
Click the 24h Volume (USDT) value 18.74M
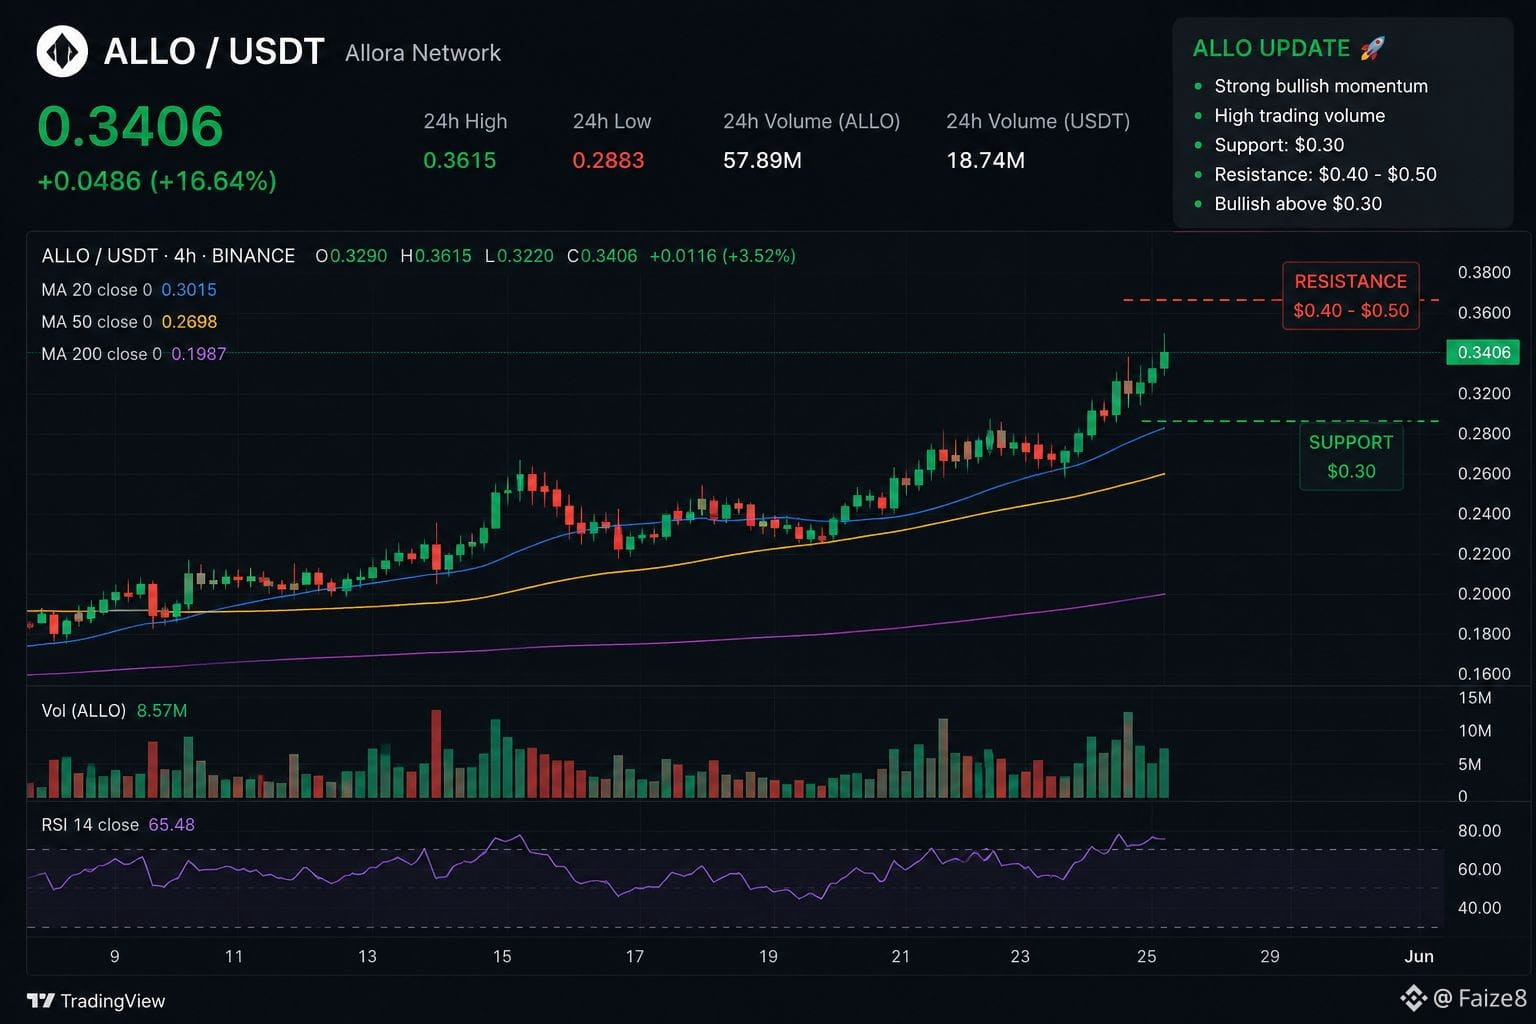pyautogui.click(x=985, y=160)
